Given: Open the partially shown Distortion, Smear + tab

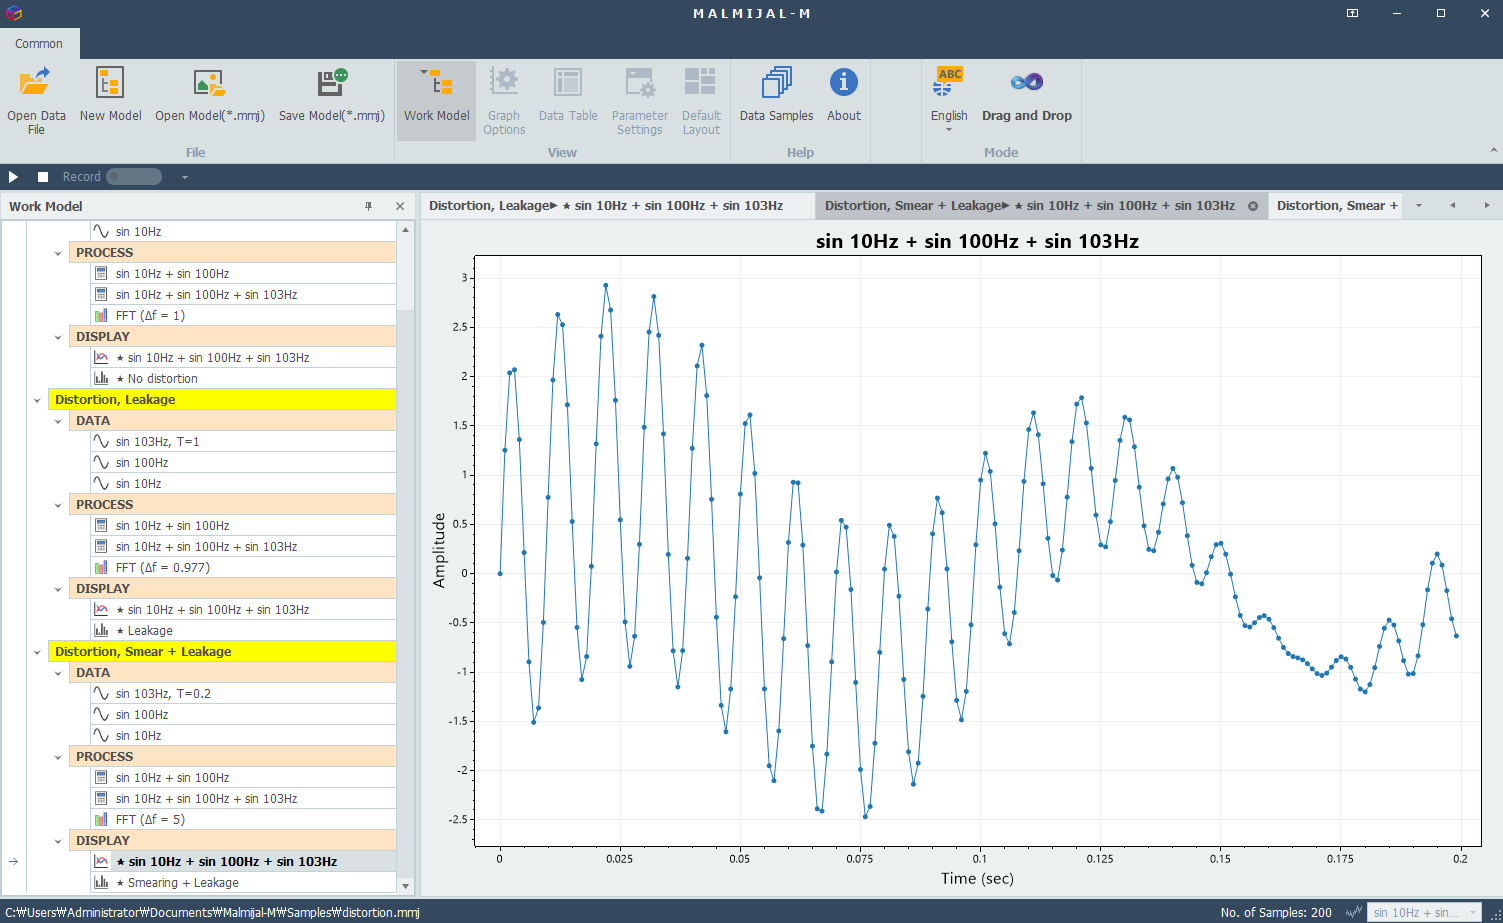Looking at the screenshot, I should click(x=1336, y=205).
